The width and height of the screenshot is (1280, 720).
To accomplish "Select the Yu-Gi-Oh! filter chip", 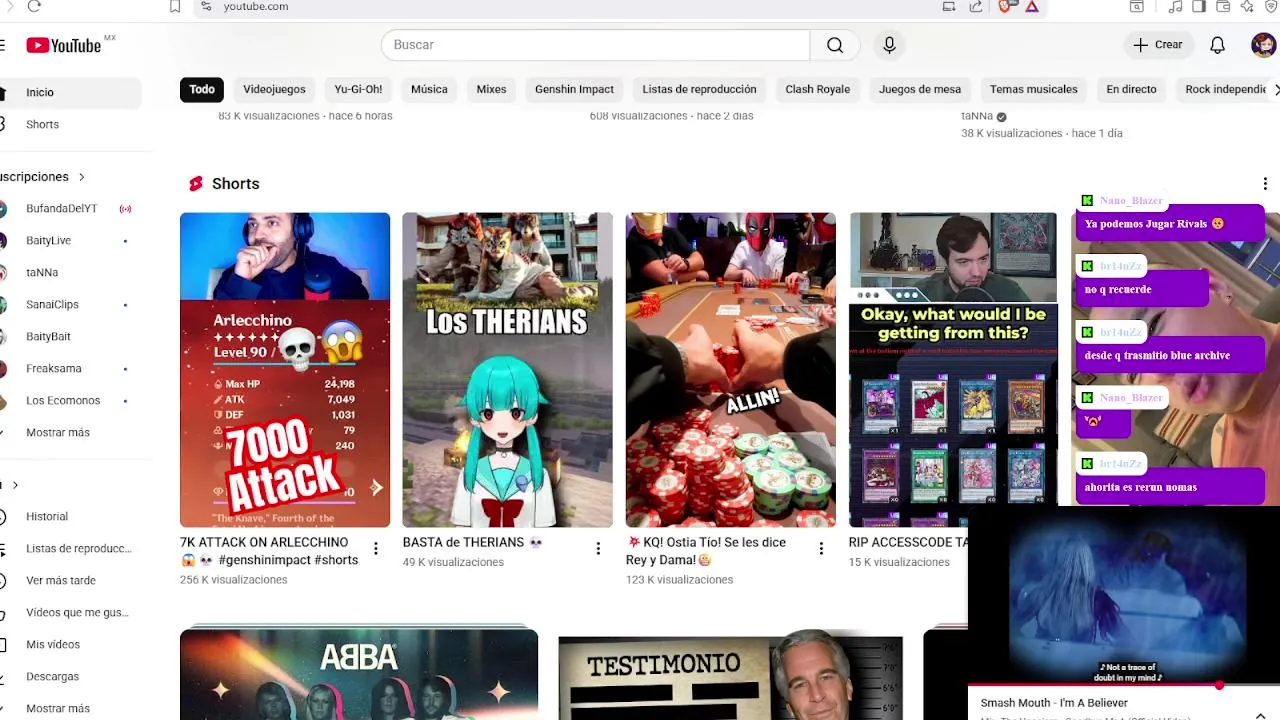I will coord(358,89).
